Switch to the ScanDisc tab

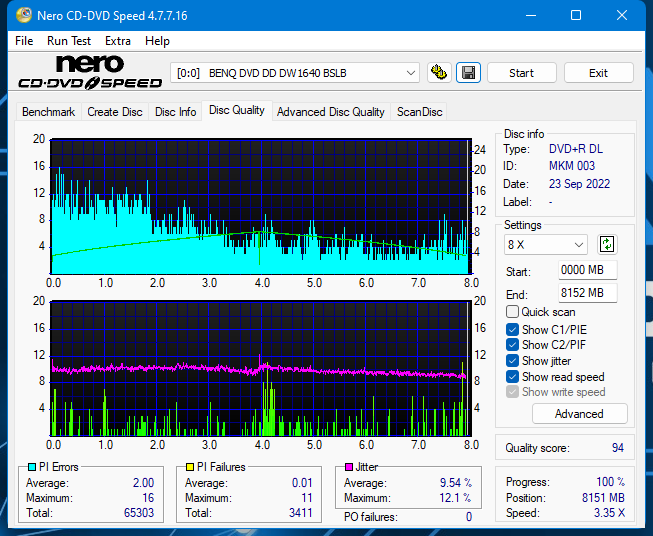pyautogui.click(x=419, y=112)
